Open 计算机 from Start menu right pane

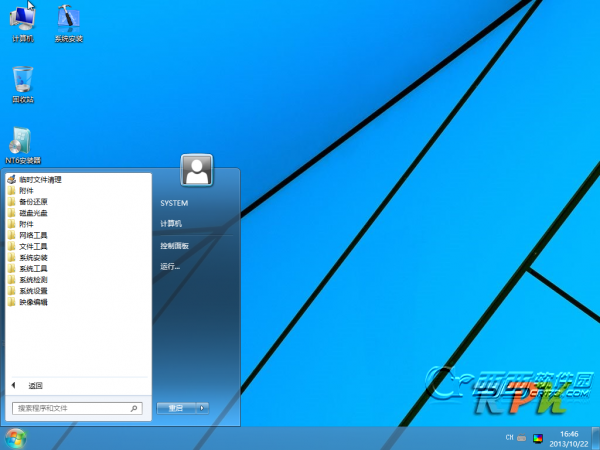point(171,223)
